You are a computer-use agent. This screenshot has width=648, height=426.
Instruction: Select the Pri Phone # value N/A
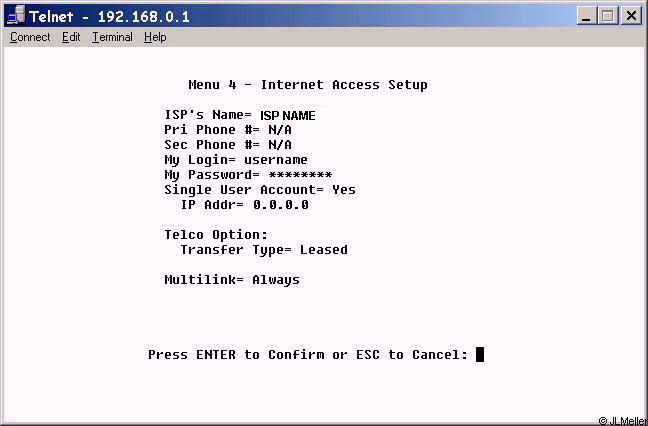coord(280,130)
